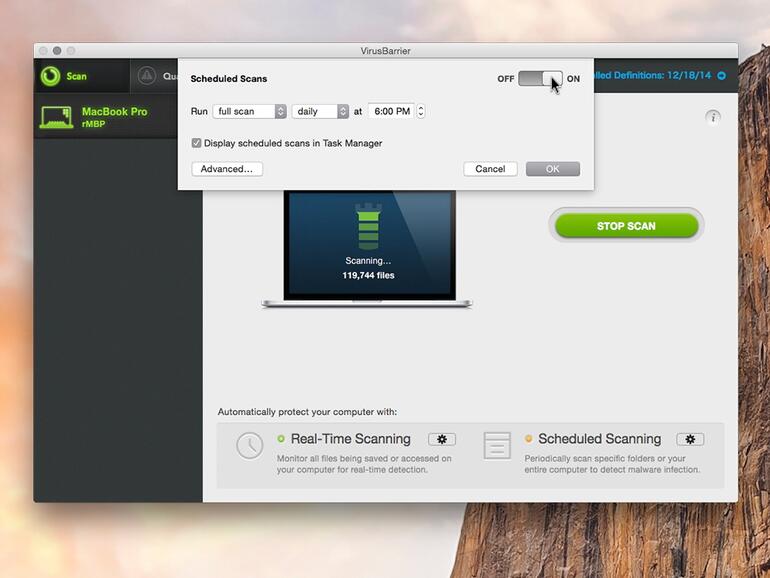Click the scanning laptop illustration
The image size is (770, 578).
(x=367, y=249)
